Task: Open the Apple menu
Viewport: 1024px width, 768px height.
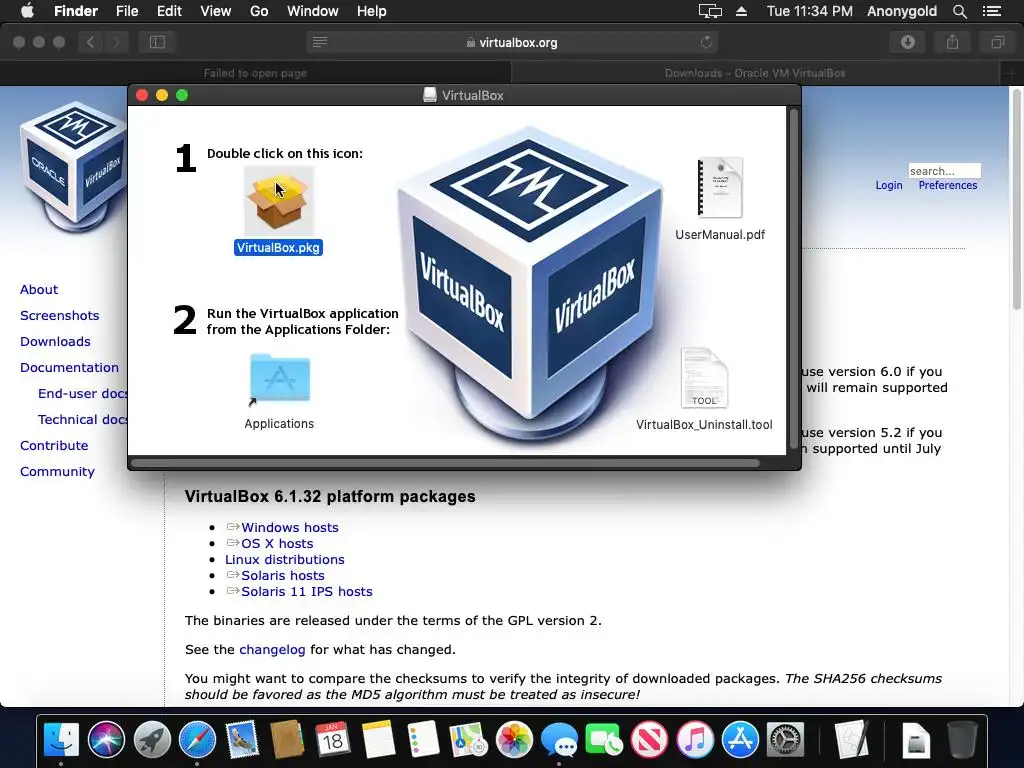Action: (27, 11)
